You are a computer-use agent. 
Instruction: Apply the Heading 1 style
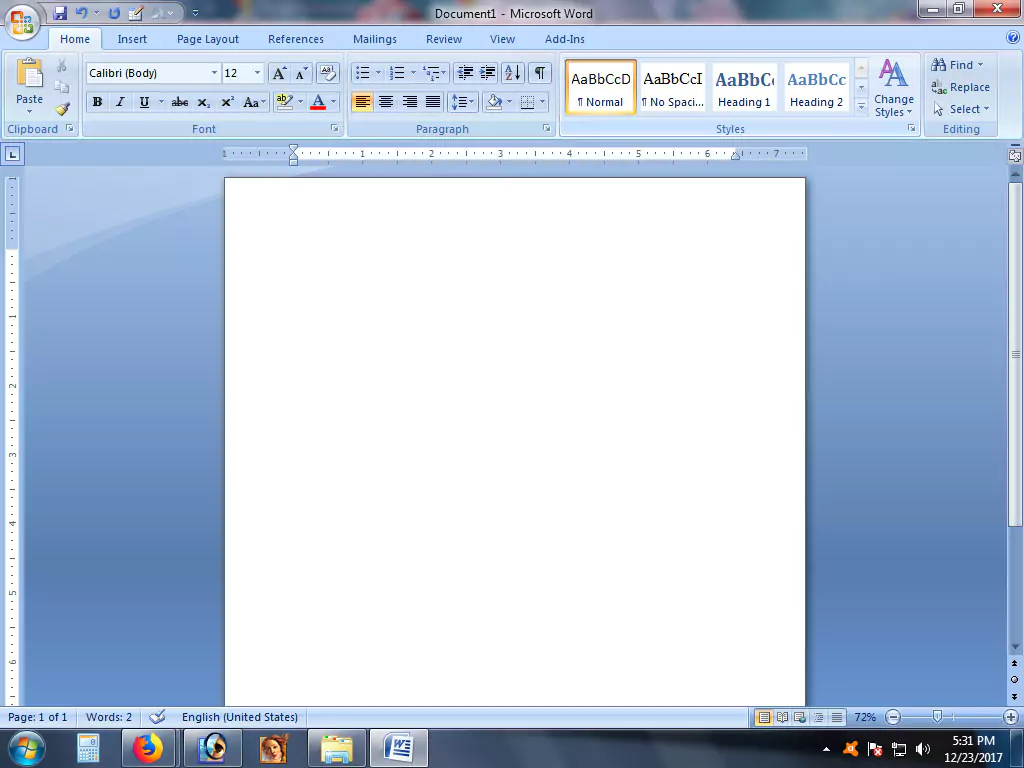pyautogui.click(x=744, y=87)
